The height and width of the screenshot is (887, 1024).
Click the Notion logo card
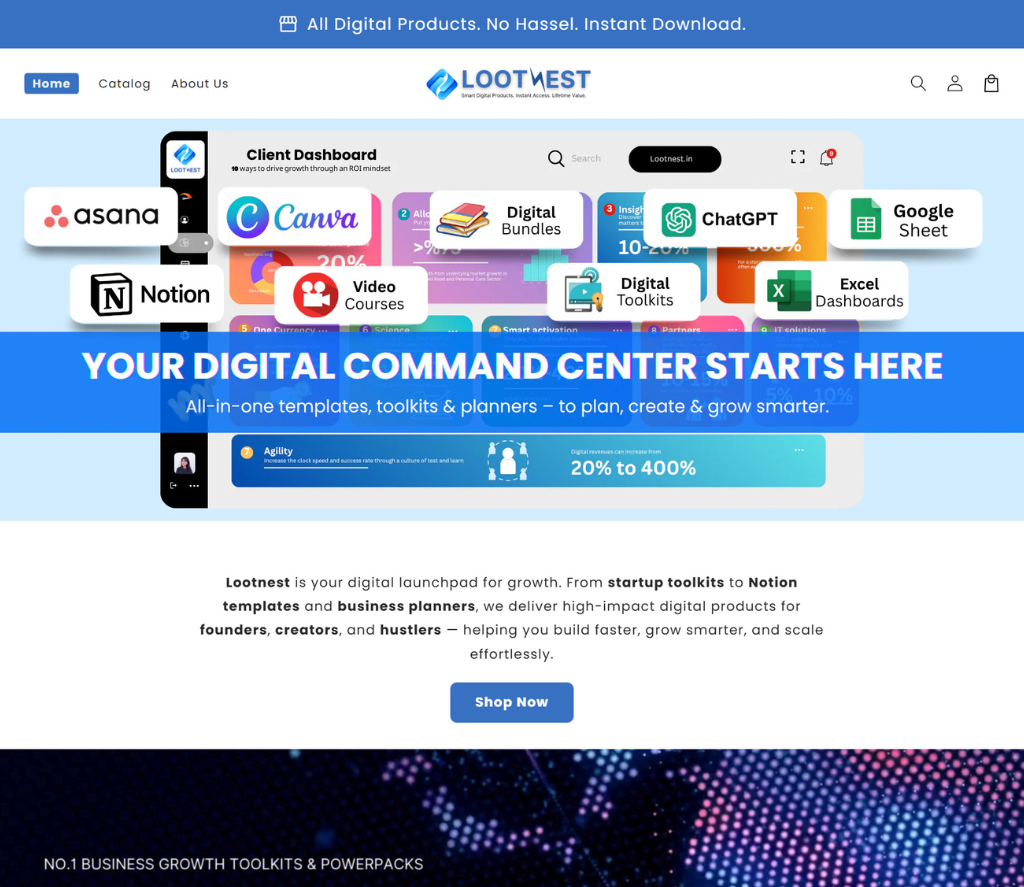[147, 294]
